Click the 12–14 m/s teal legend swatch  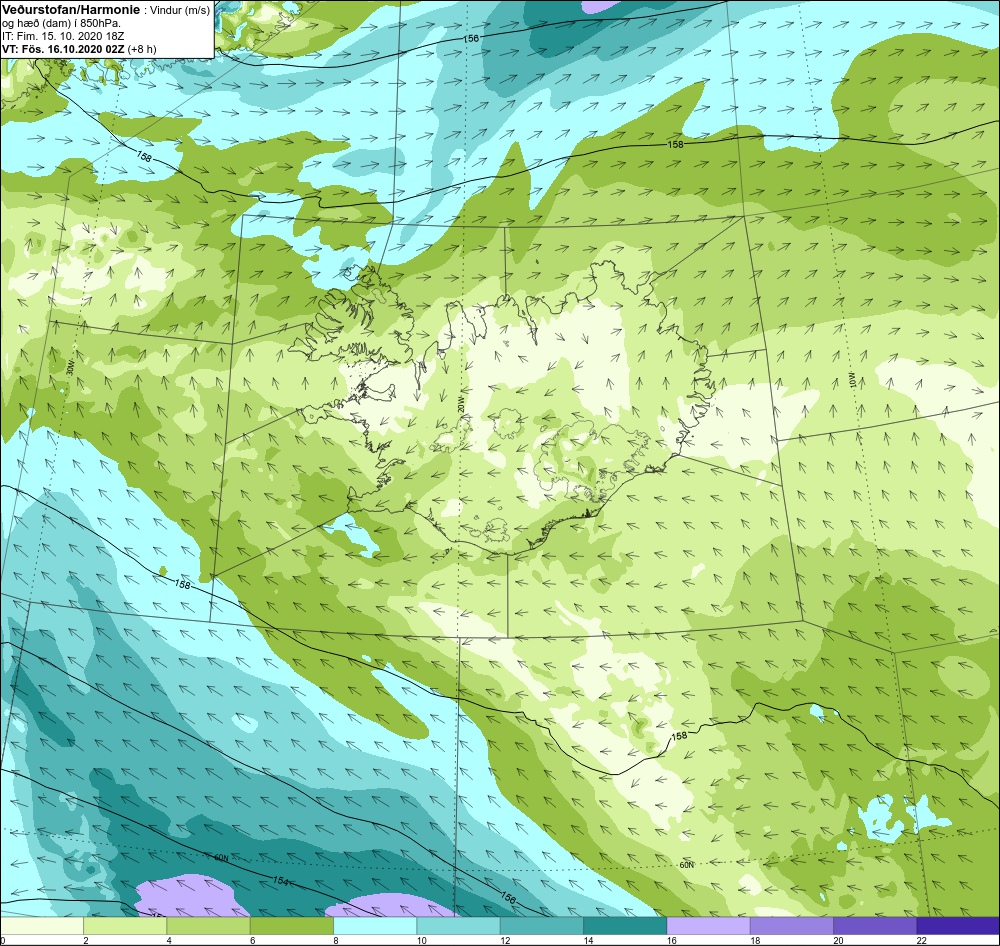click(x=541, y=925)
